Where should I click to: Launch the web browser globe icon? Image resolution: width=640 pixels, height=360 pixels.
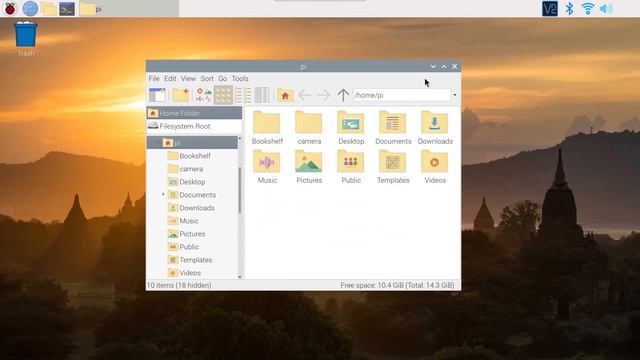point(30,8)
